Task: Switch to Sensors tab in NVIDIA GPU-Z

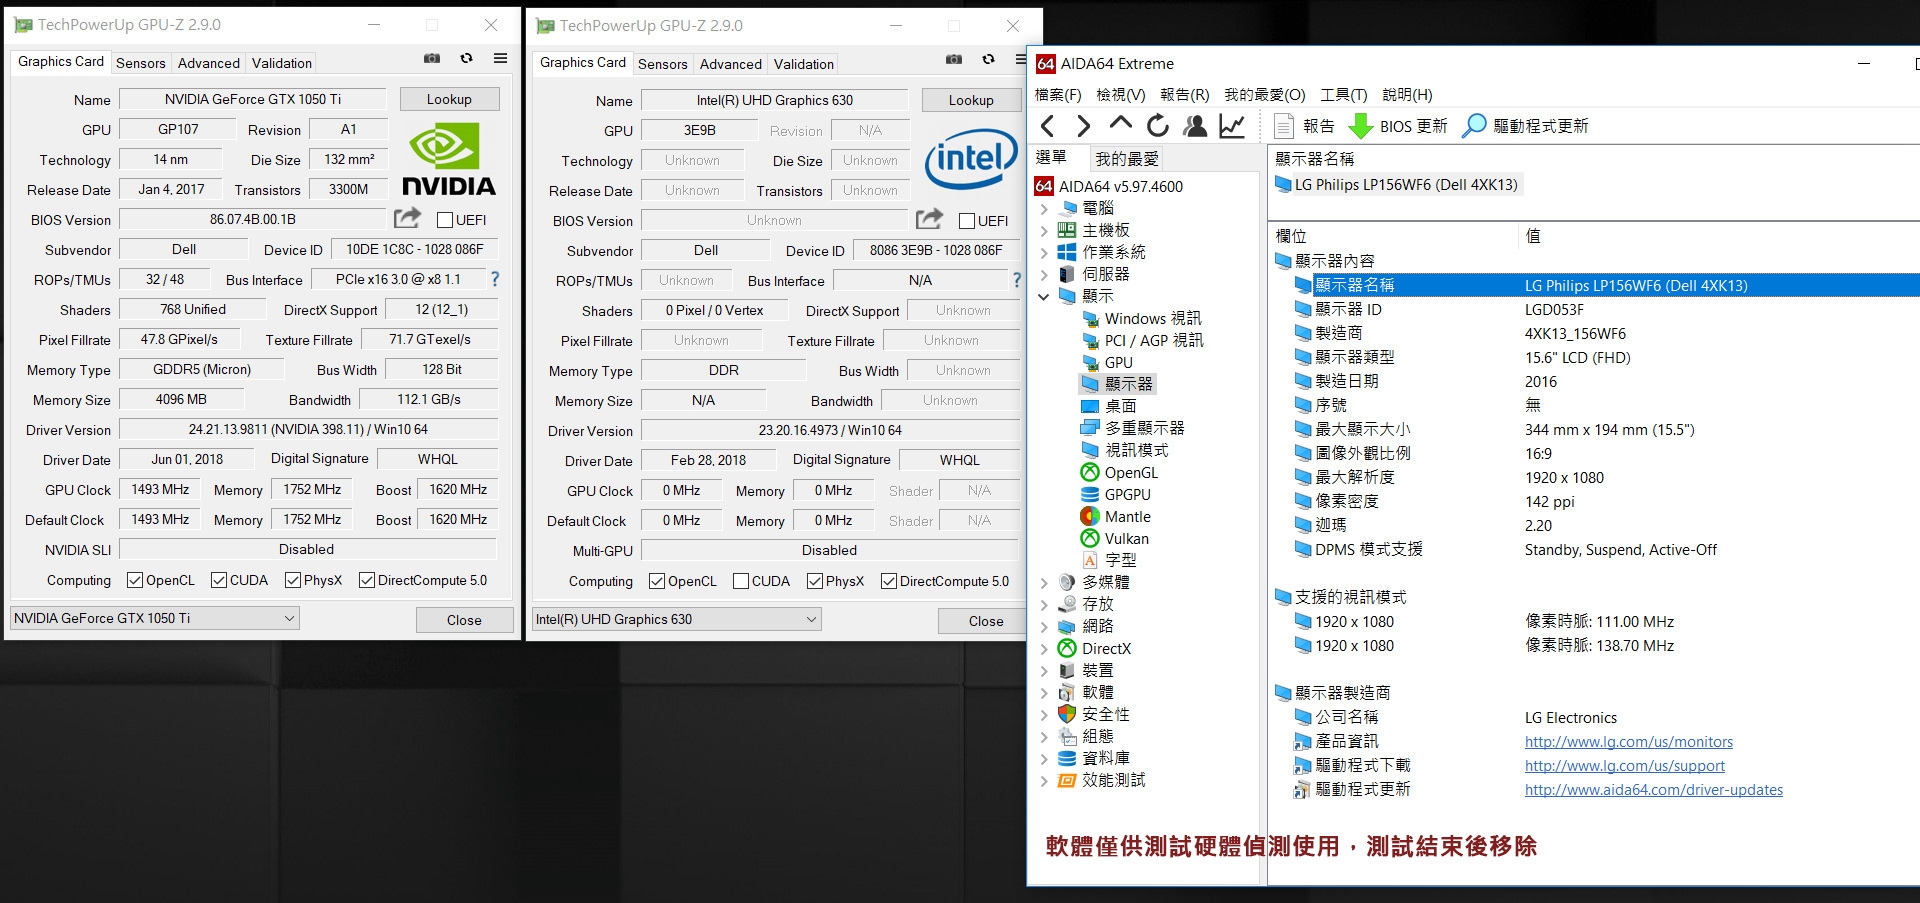Action: pyautogui.click(x=141, y=63)
